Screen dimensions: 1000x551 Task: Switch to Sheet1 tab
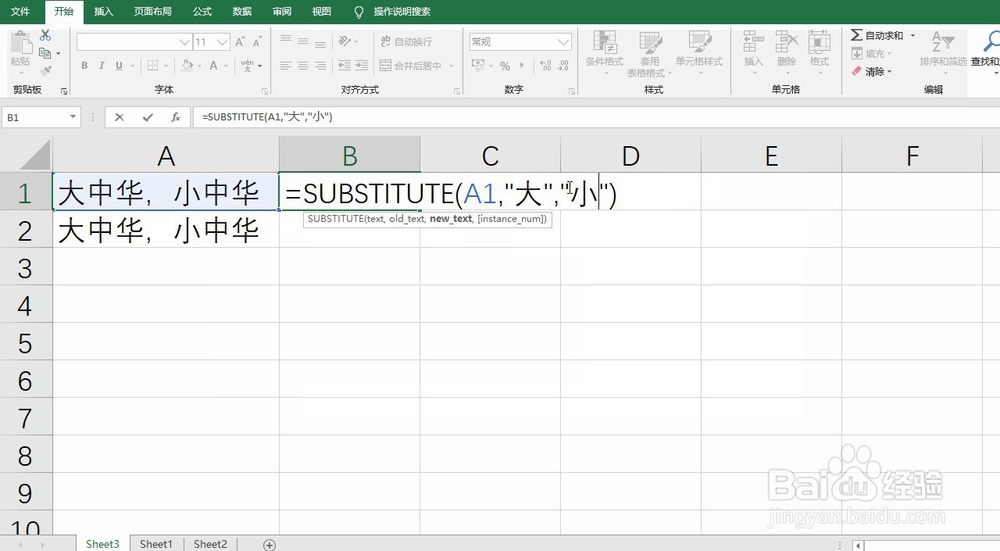coord(156,544)
